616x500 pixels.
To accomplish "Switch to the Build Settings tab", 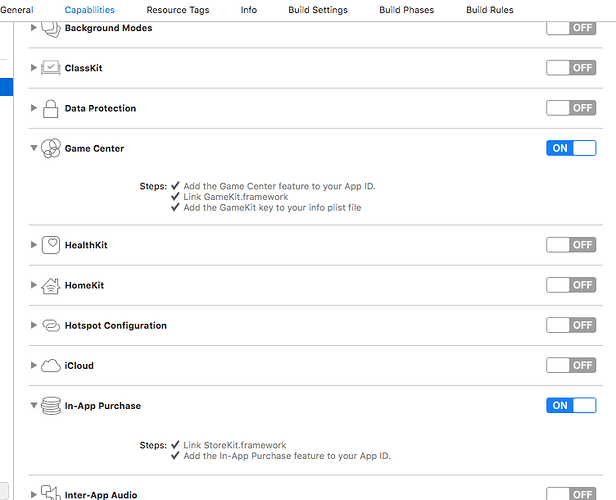I will click(x=320, y=10).
